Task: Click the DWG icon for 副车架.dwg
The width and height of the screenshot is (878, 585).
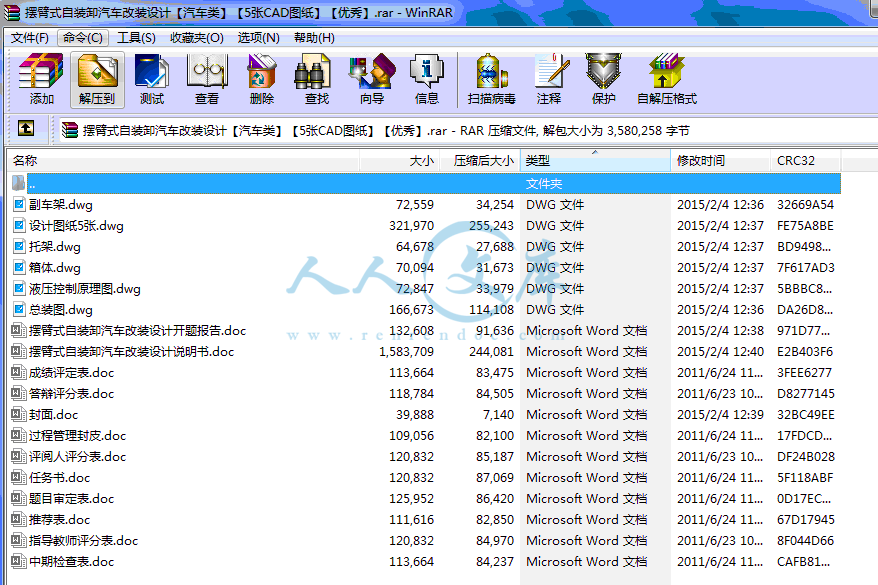Action: (x=19, y=204)
